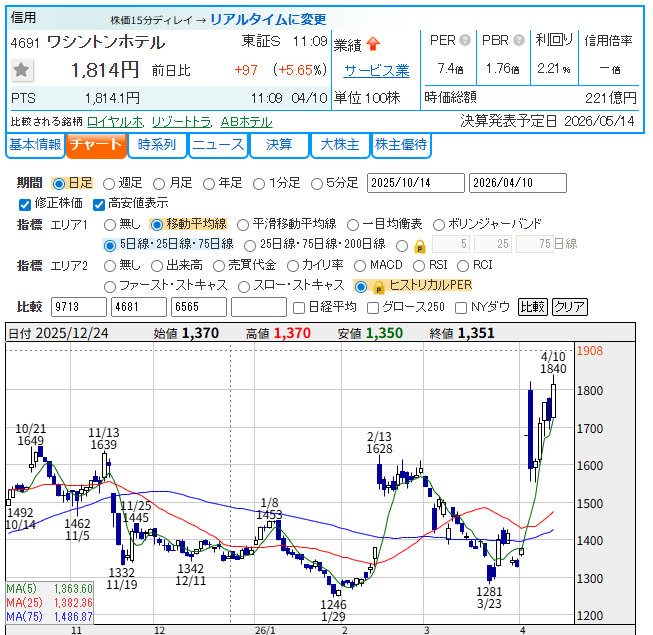
Task: Click the custom day field showing 25
Action: [x=493, y=244]
